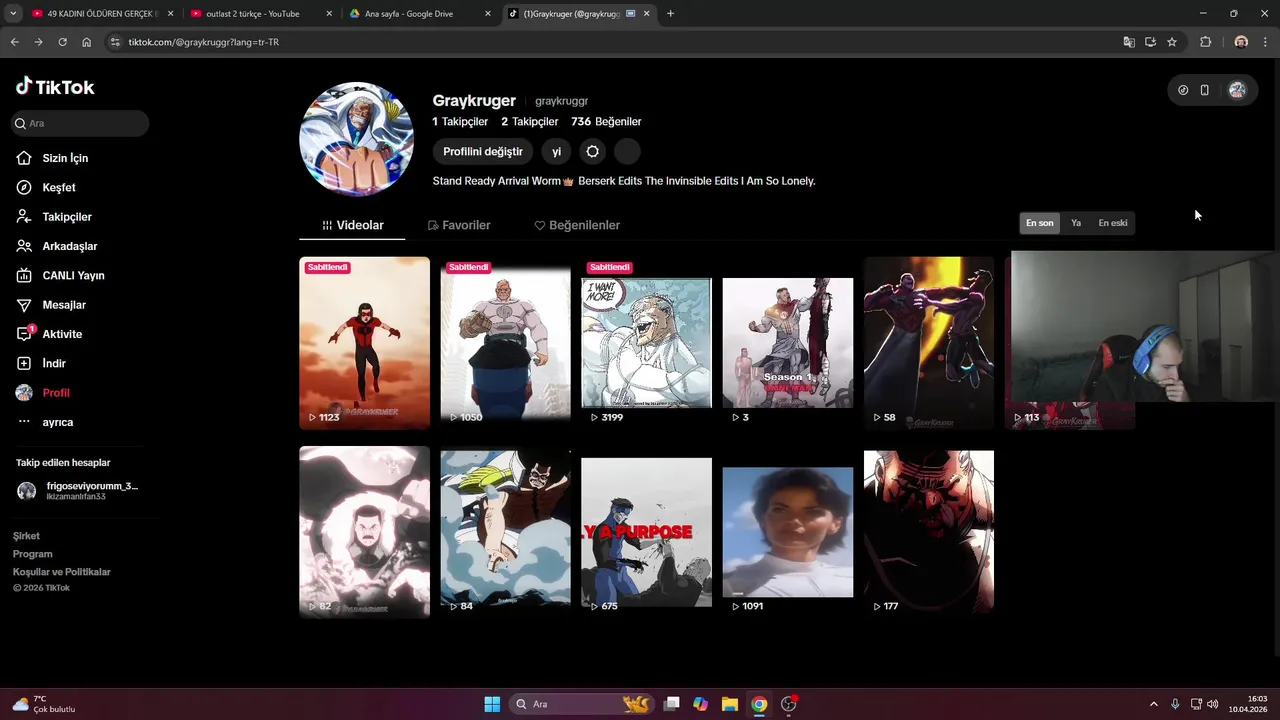The image size is (1280, 720).
Task: Go back in browser history
Action: (x=14, y=42)
